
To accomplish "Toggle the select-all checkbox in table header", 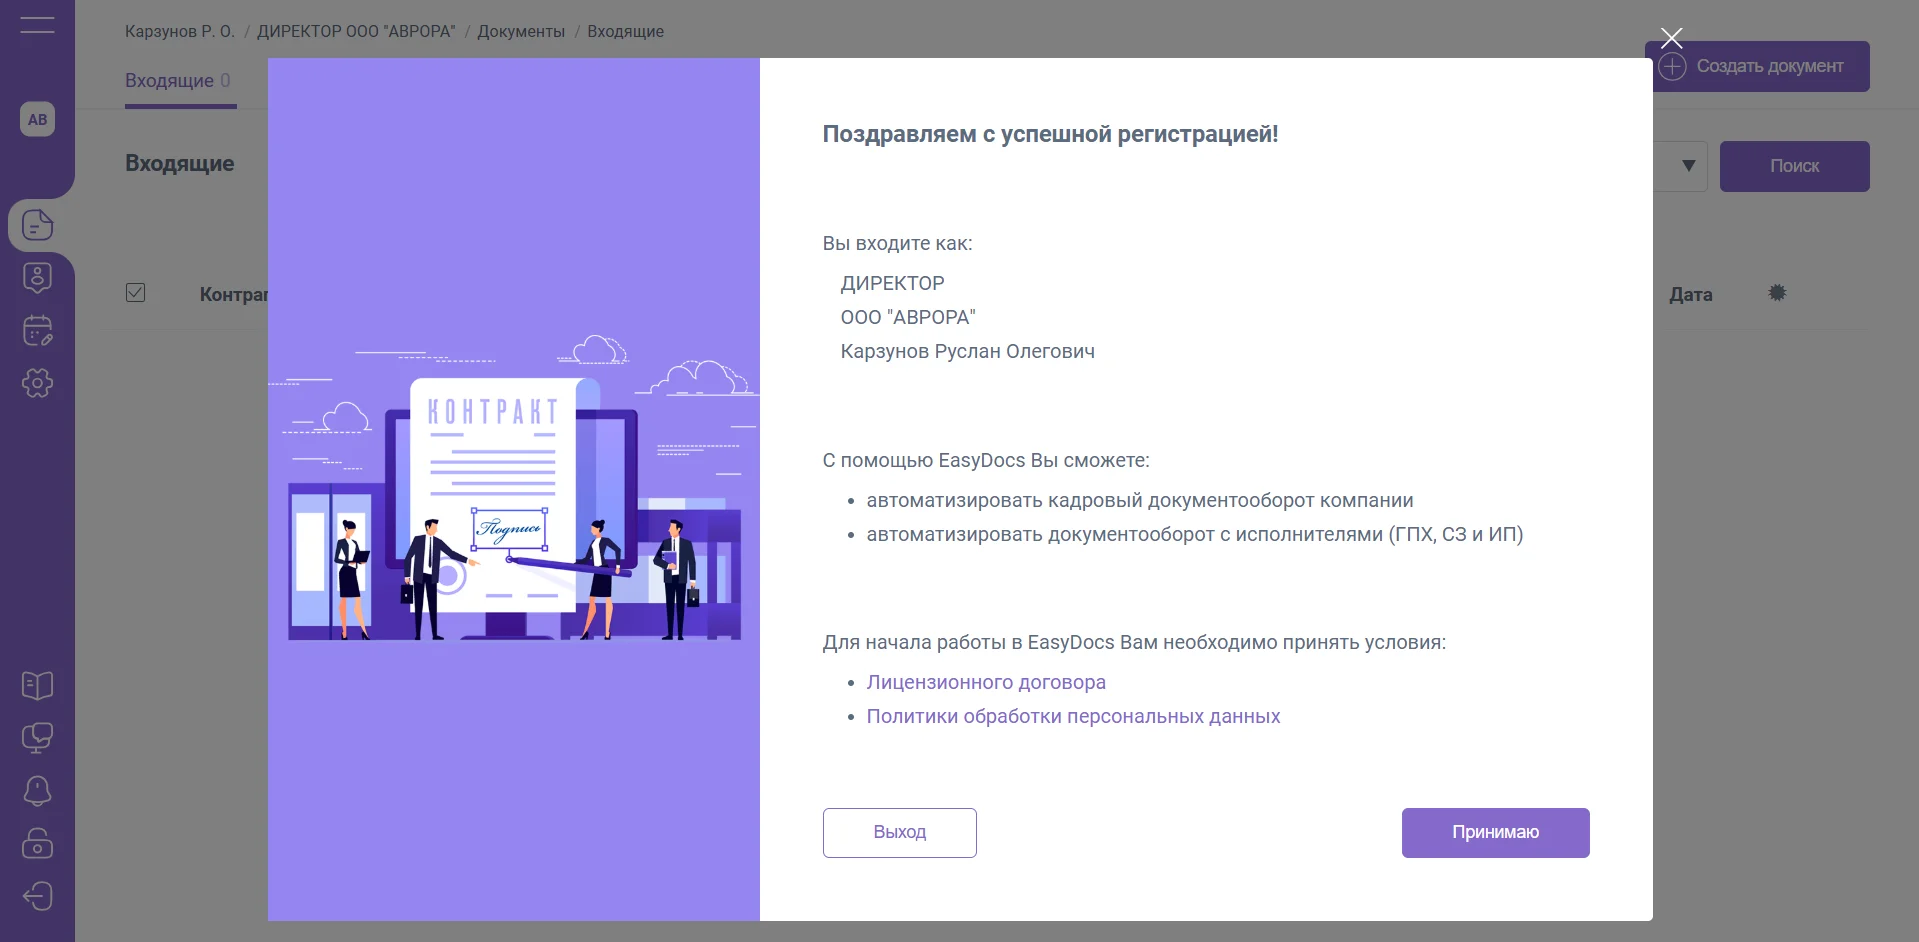I will 136,293.
